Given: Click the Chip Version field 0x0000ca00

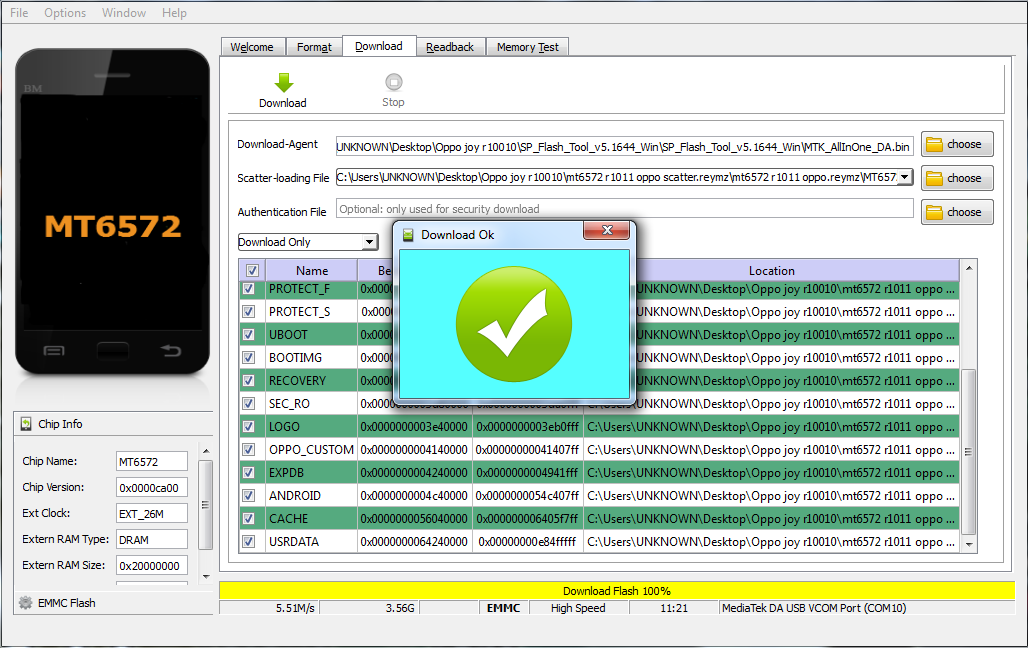Looking at the screenshot, I should [x=152, y=487].
